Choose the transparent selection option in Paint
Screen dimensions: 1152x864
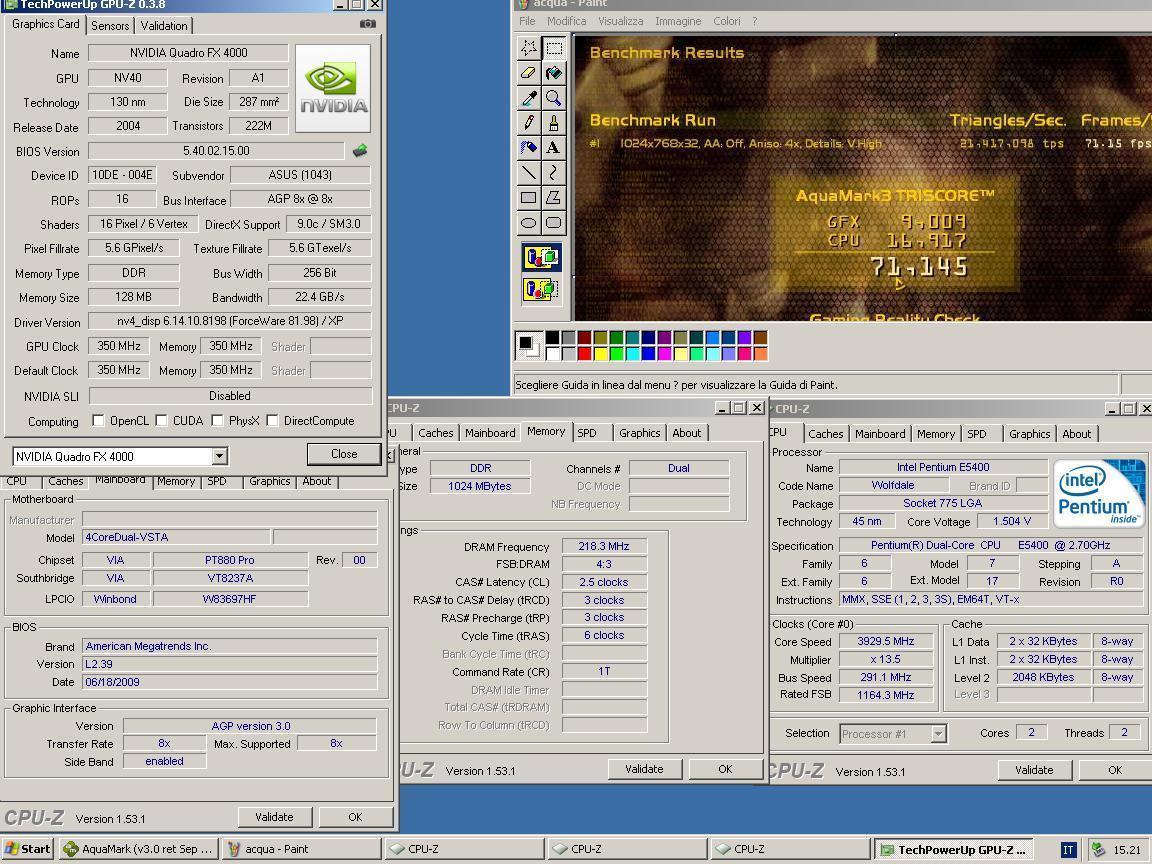[x=541, y=289]
